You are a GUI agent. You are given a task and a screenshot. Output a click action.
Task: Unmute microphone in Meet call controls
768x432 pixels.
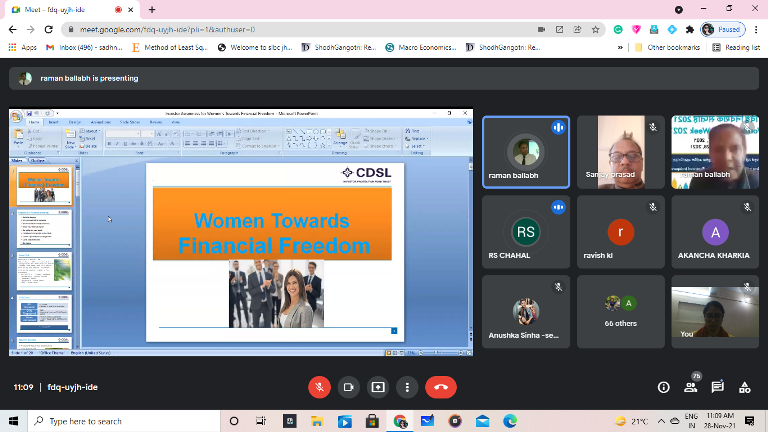coord(319,387)
